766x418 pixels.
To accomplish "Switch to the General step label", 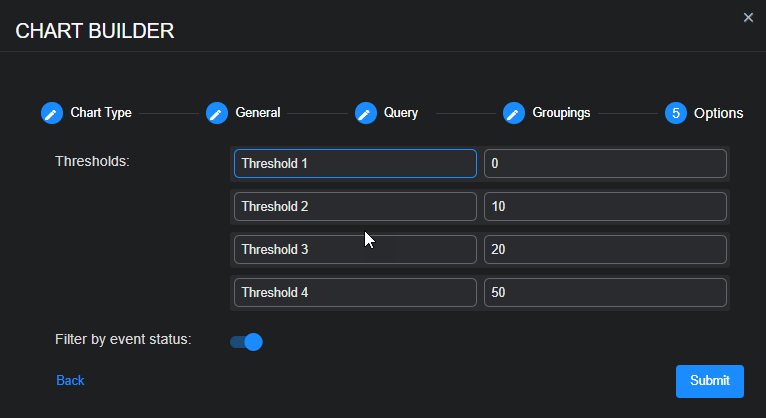I will click(257, 113).
